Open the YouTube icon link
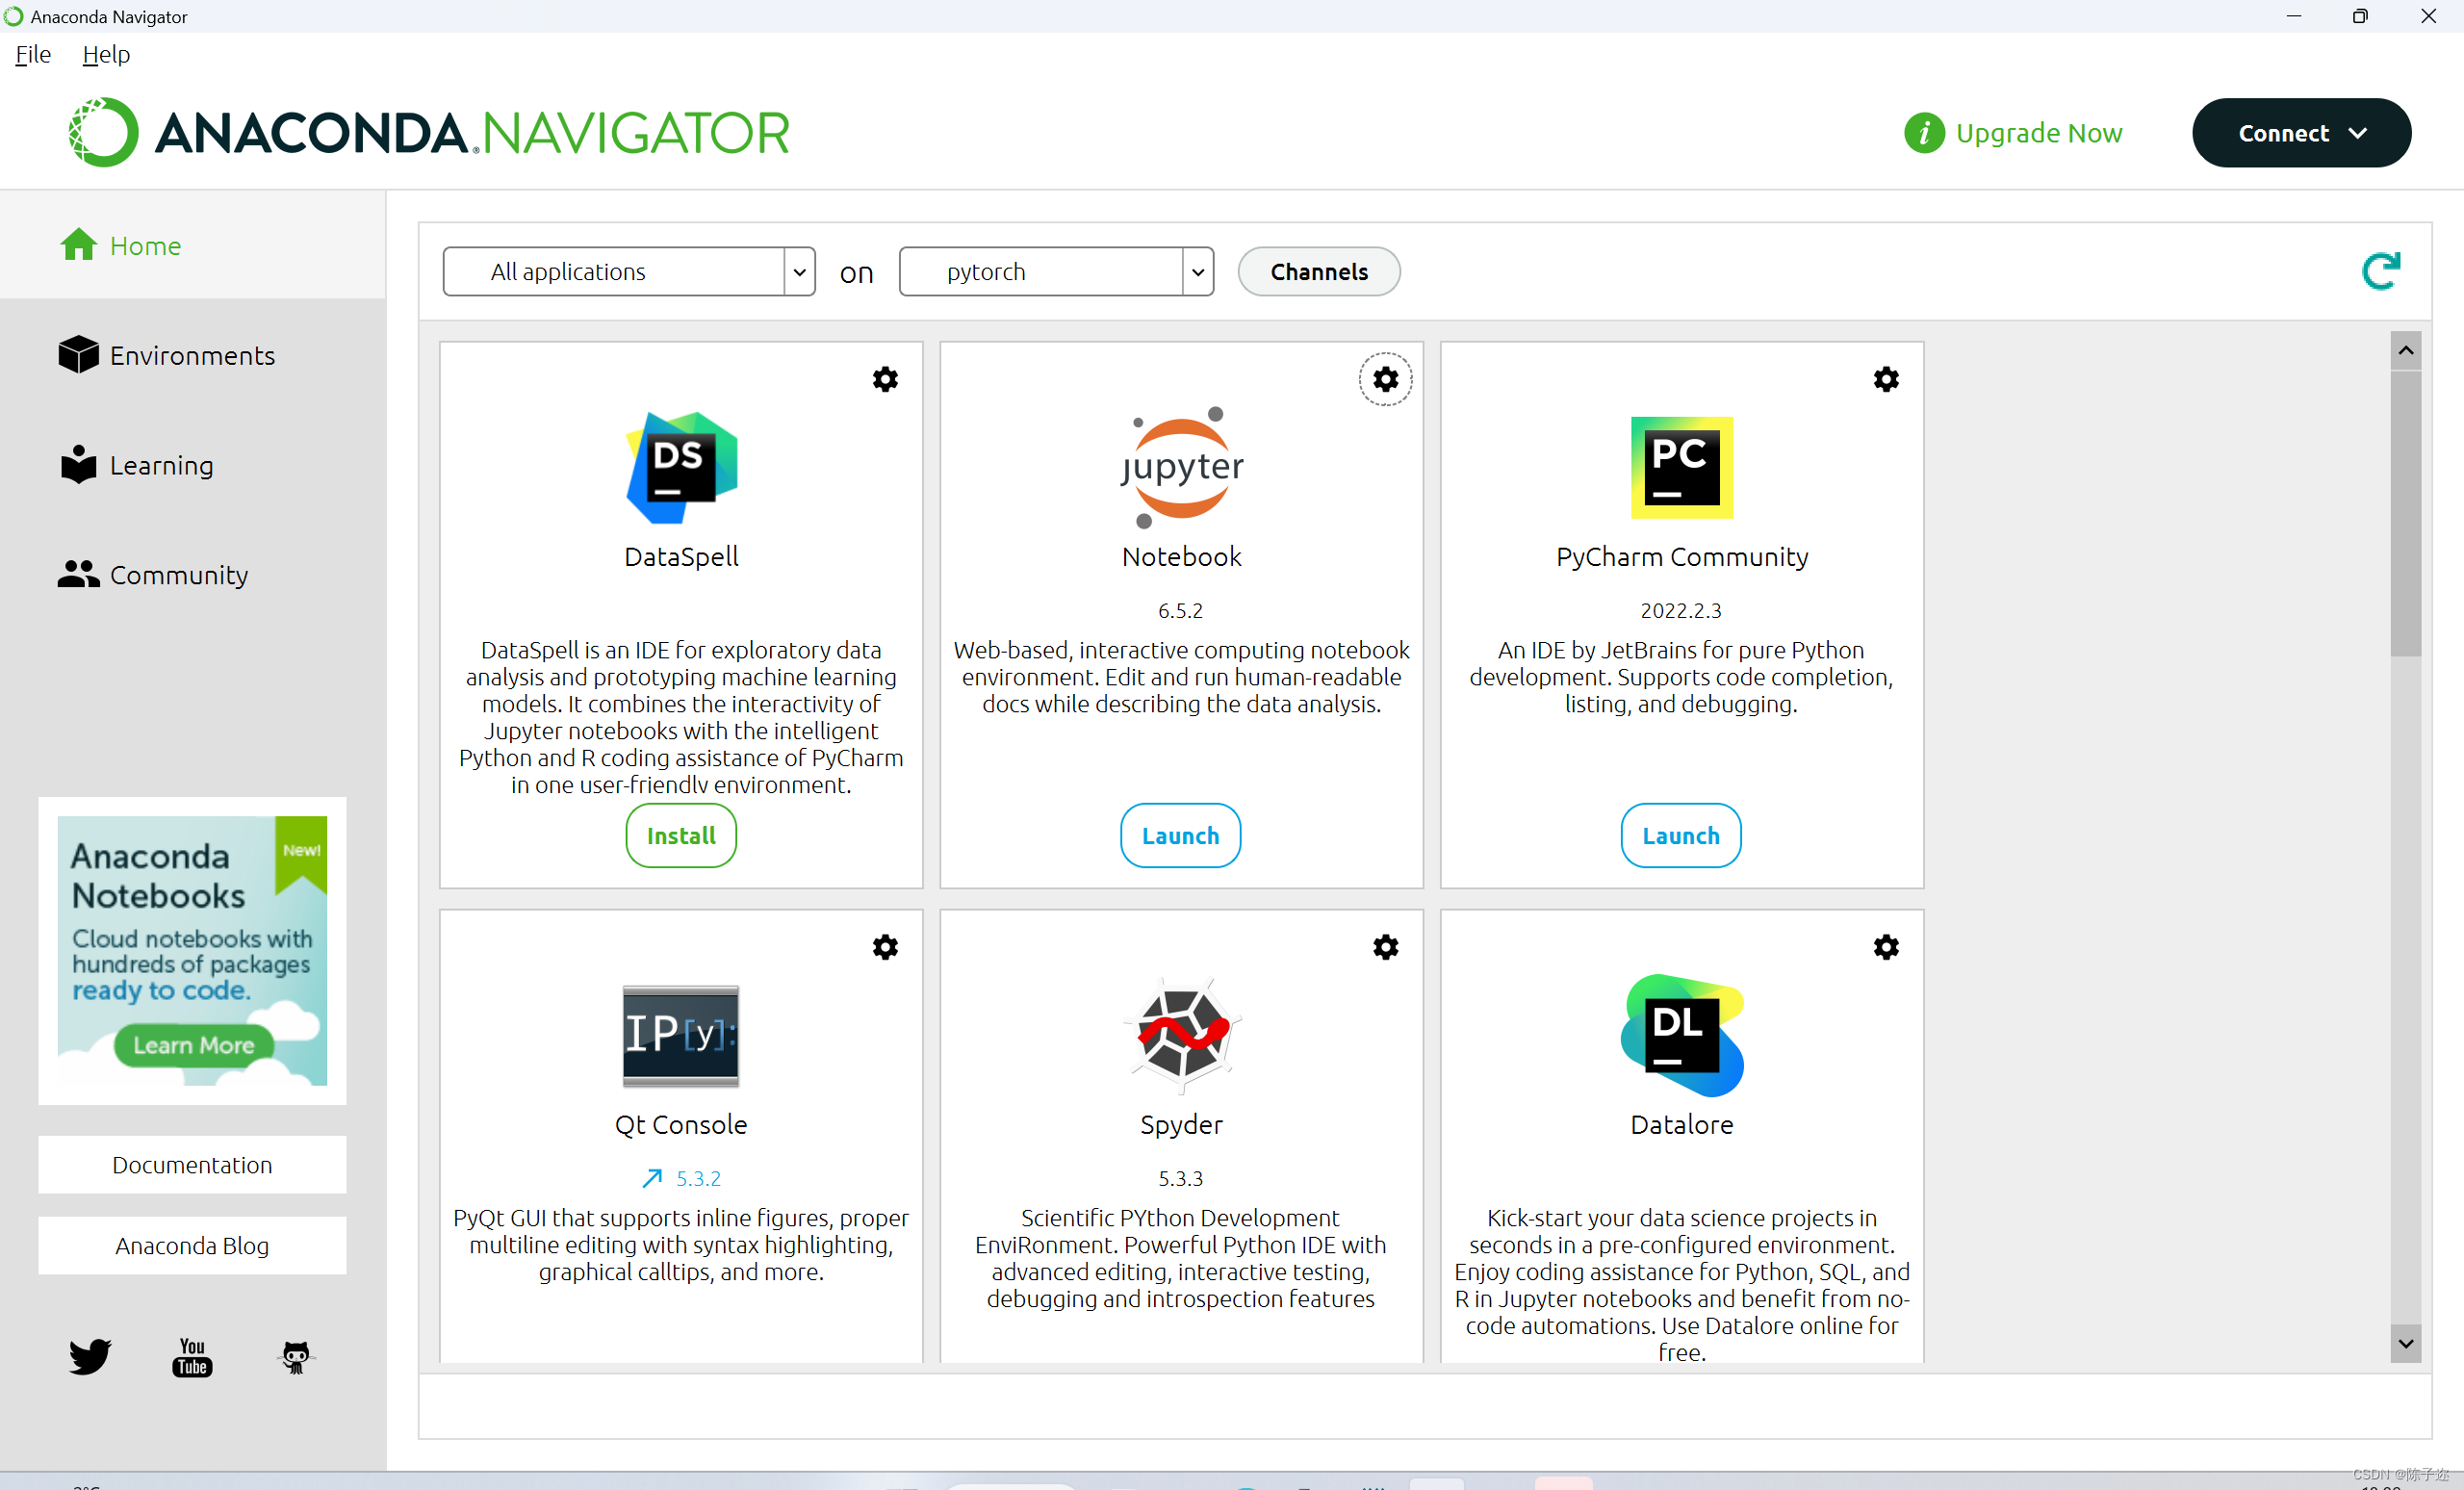 click(192, 1356)
